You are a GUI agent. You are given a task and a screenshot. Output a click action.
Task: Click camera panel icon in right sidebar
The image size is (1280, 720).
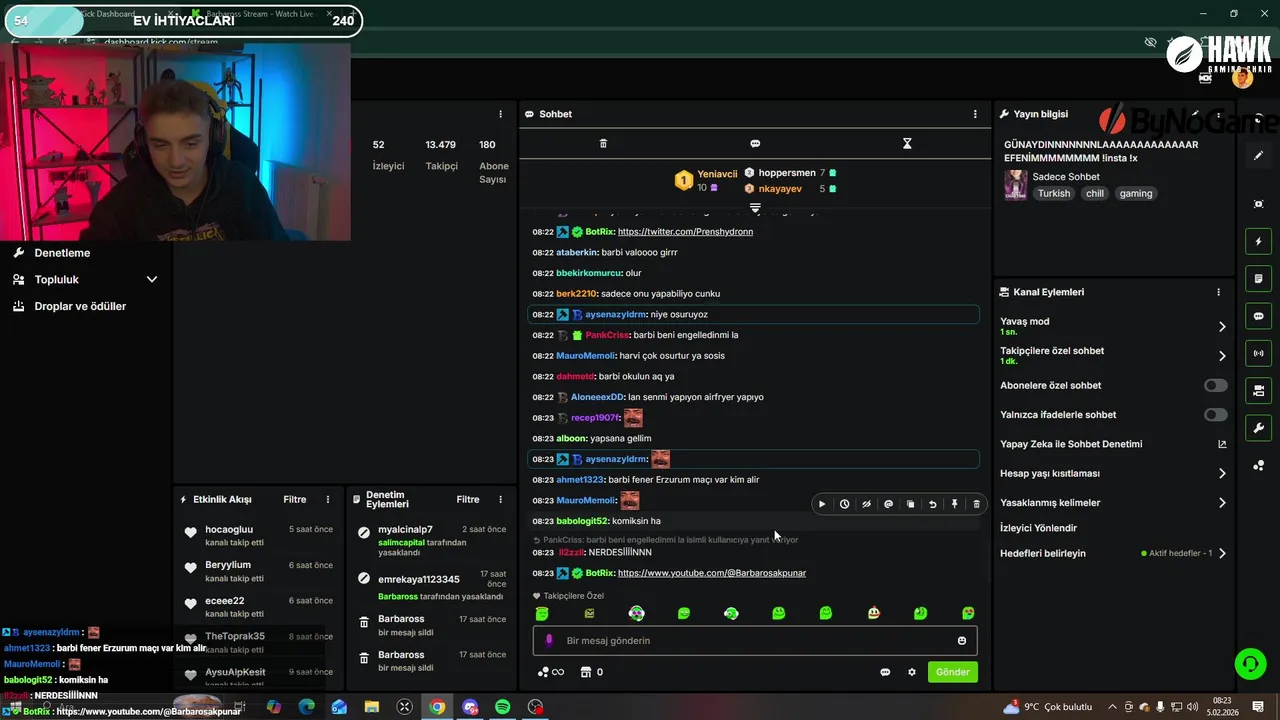(x=1259, y=390)
